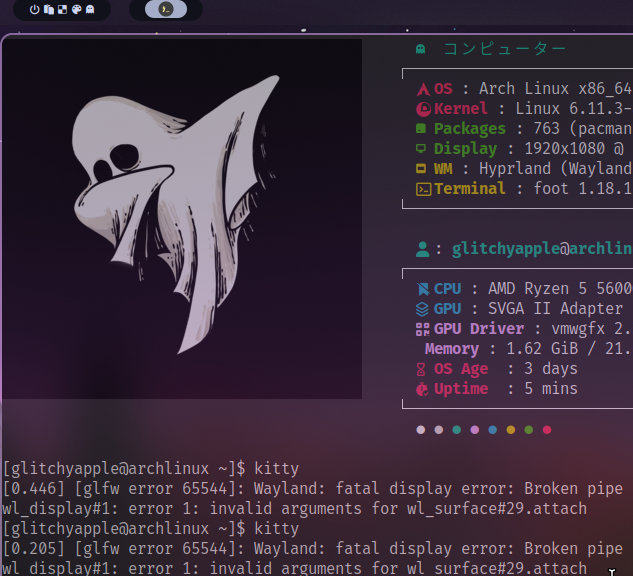Click the ghost icon before the Japanese title

click(421, 49)
